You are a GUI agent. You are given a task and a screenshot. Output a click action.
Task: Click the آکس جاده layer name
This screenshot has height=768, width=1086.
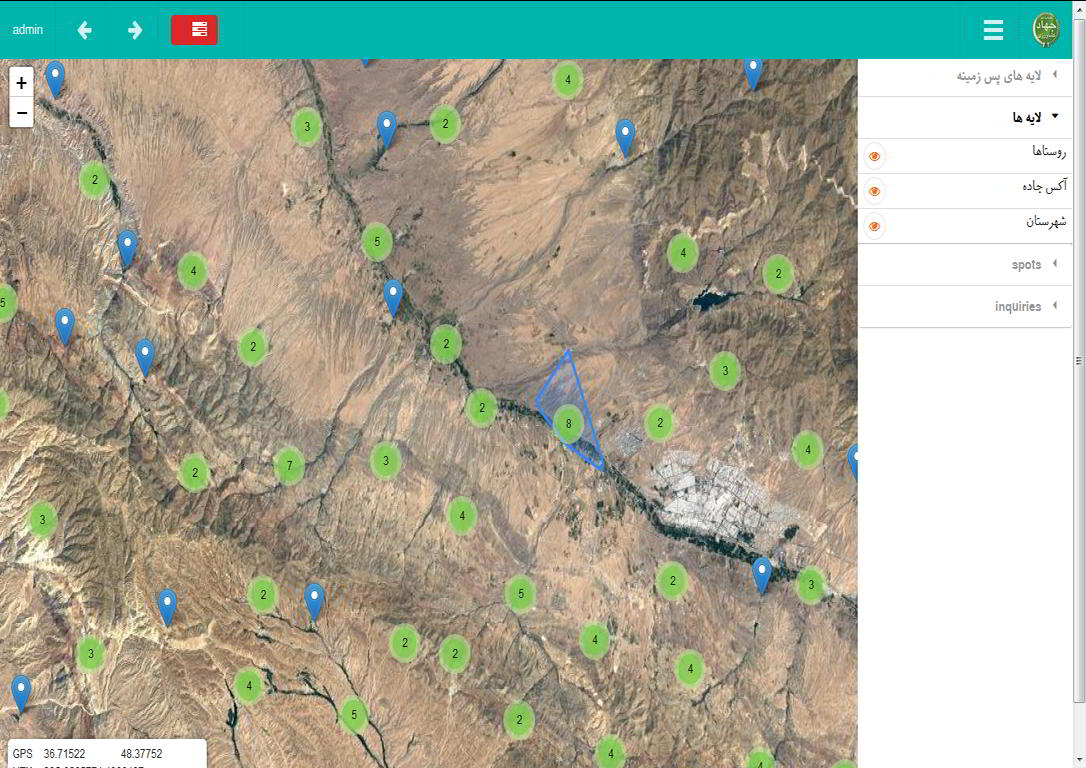pyautogui.click(x=1044, y=186)
